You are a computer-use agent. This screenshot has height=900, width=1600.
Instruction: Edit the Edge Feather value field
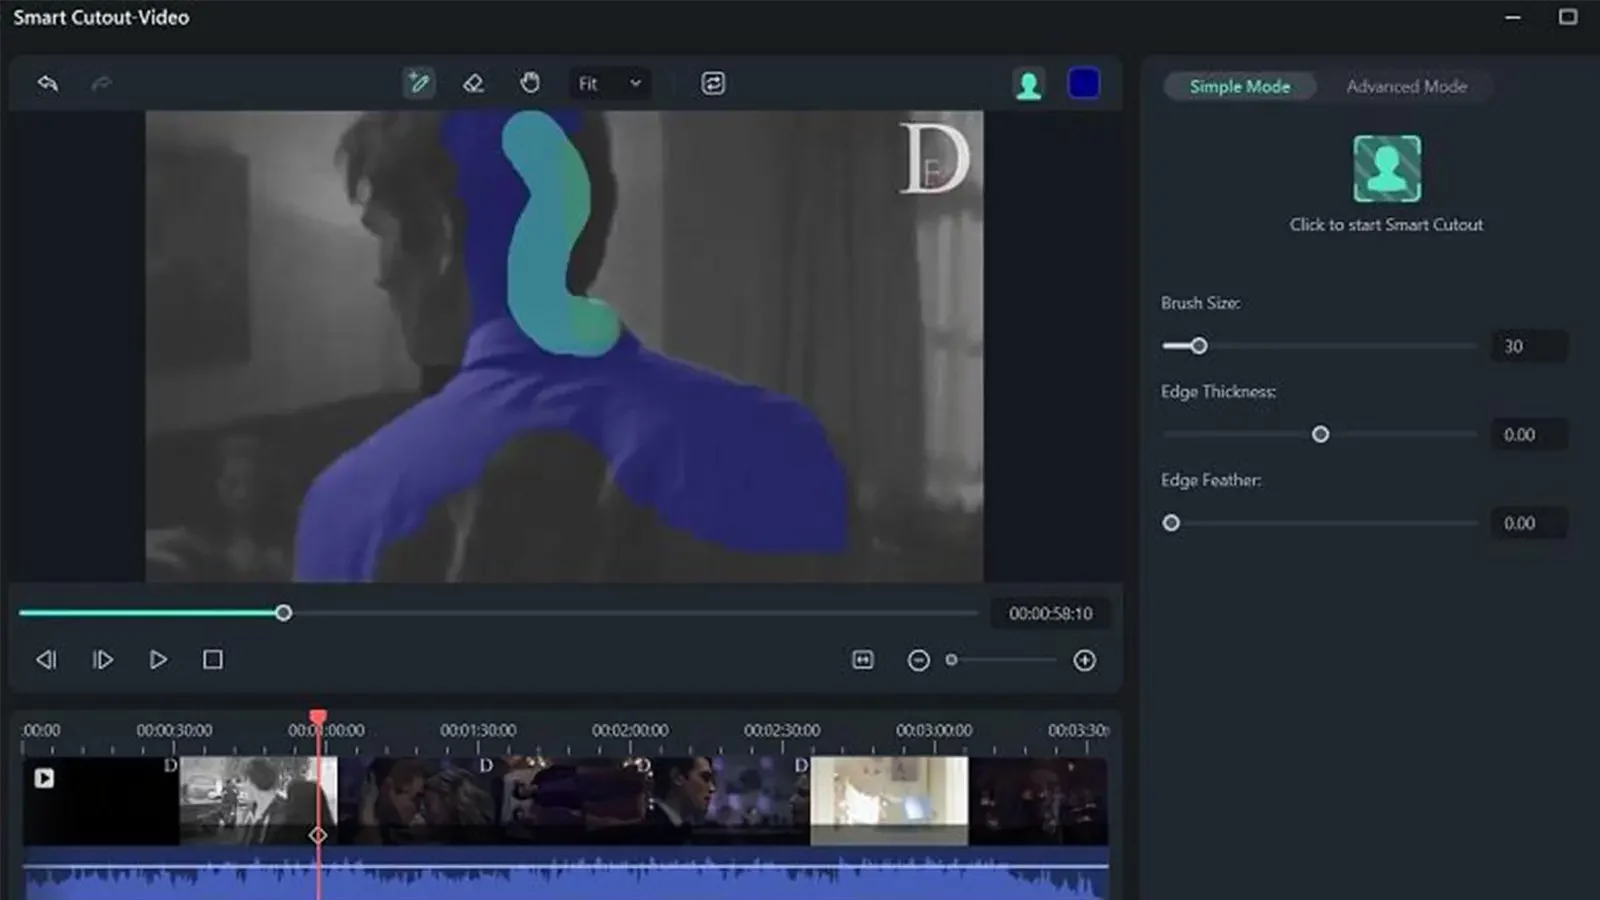click(1528, 523)
